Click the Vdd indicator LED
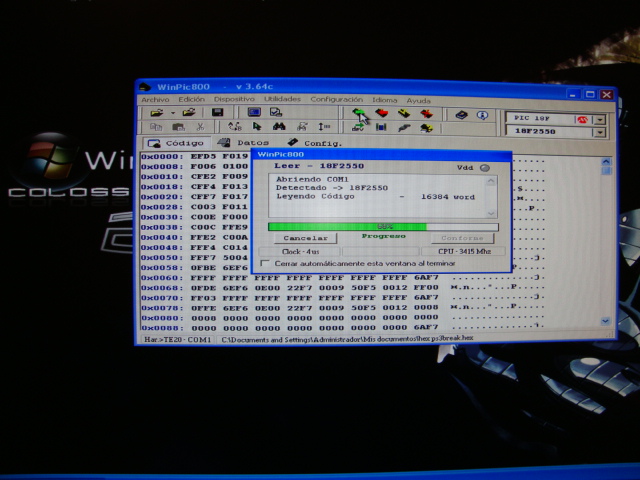Image resolution: width=640 pixels, height=480 pixels. click(484, 168)
